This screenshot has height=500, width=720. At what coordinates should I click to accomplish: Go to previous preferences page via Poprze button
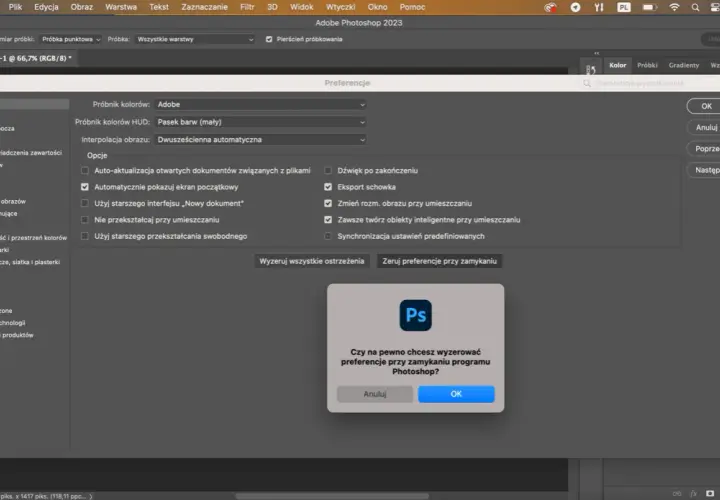tap(705, 149)
